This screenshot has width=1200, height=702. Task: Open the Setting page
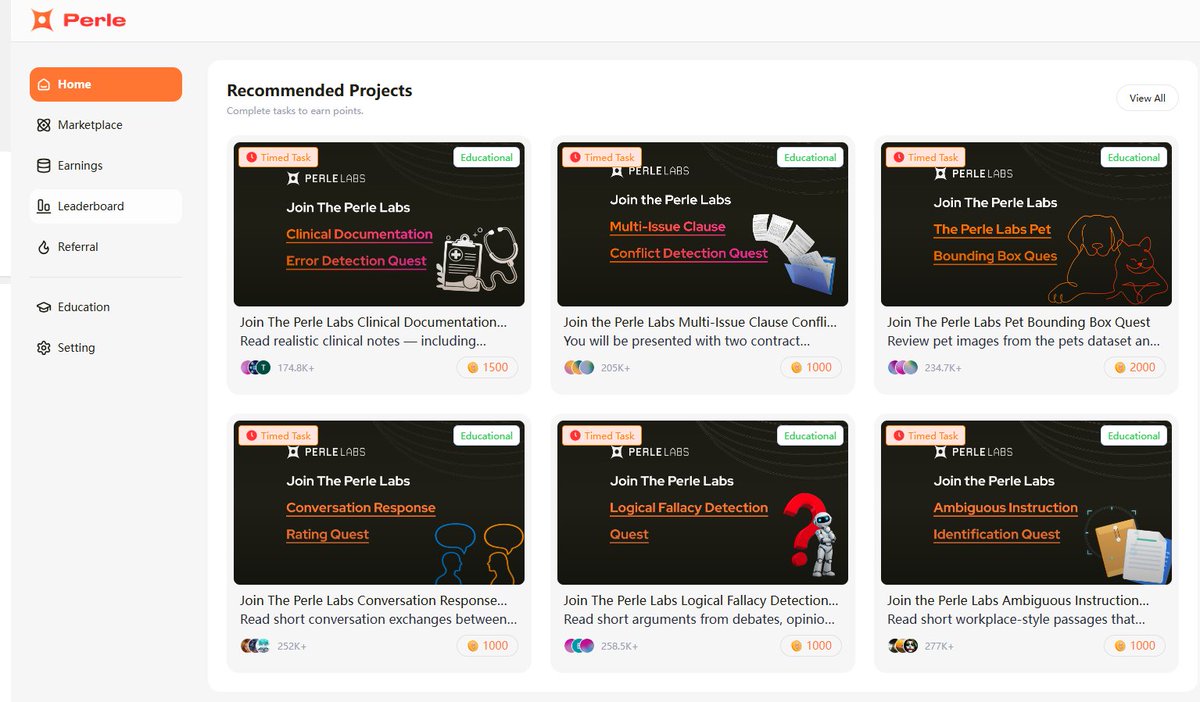106,348
